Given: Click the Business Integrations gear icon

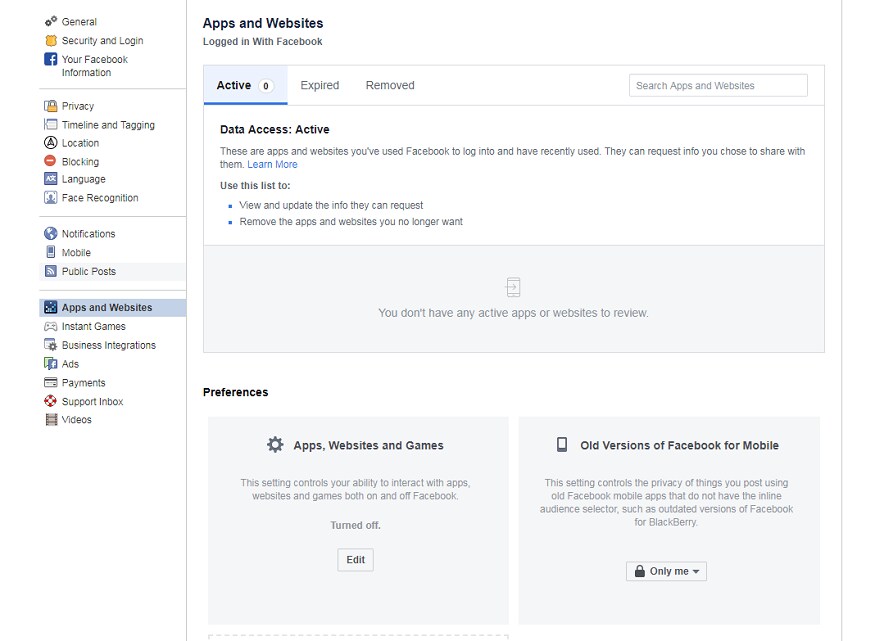Looking at the screenshot, I should point(51,345).
